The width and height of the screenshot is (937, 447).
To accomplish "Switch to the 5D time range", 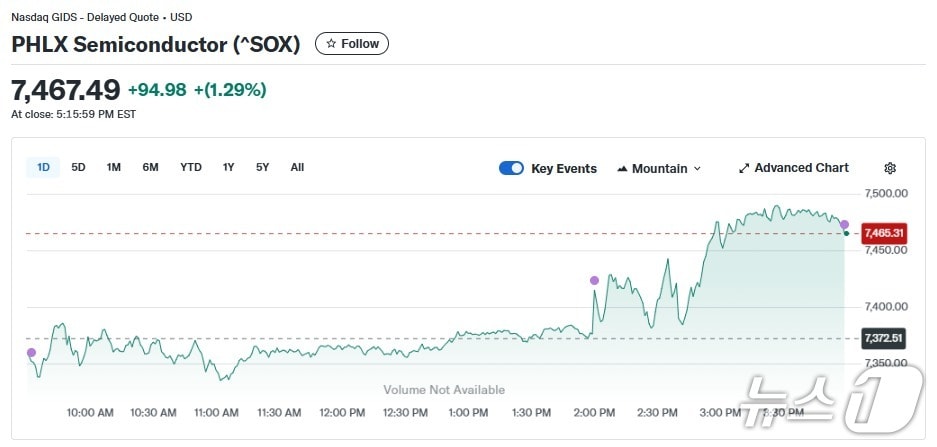I will (78, 168).
